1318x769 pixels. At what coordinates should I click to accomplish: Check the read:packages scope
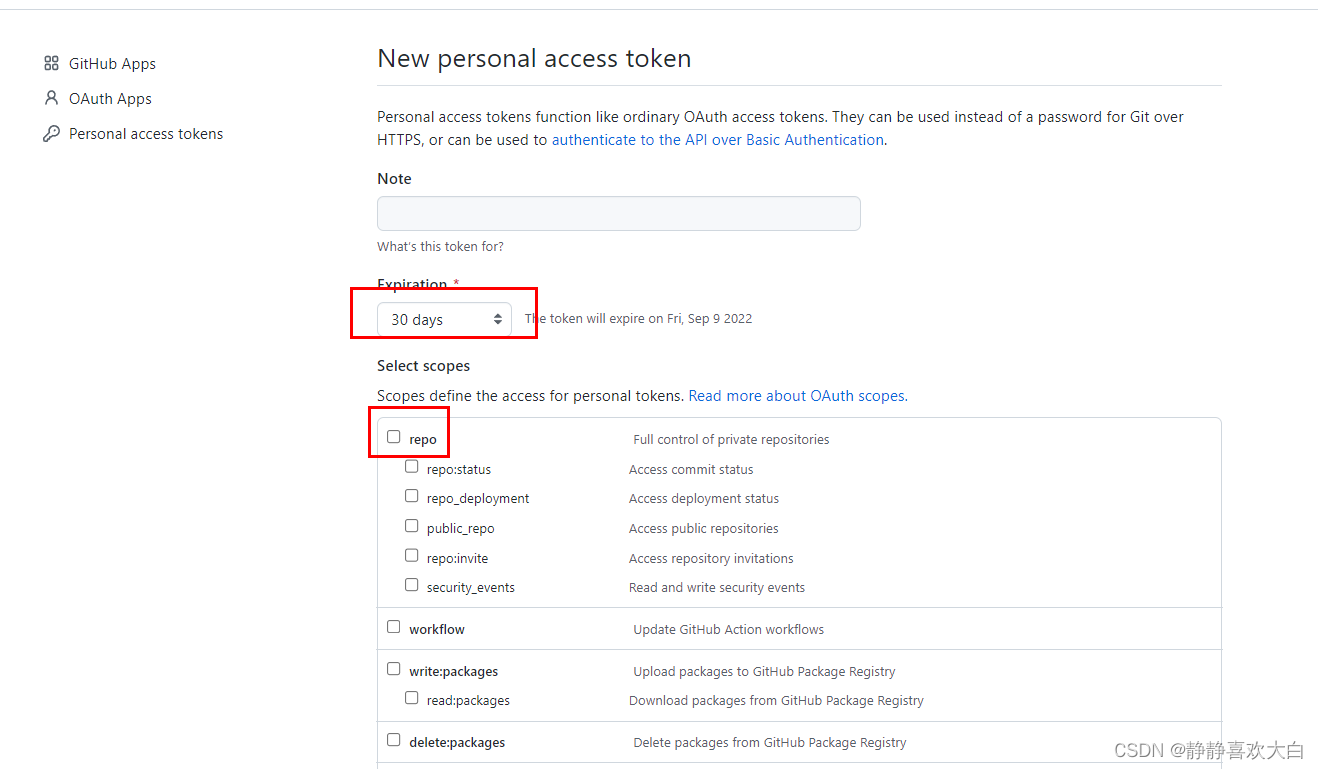pyautogui.click(x=412, y=698)
